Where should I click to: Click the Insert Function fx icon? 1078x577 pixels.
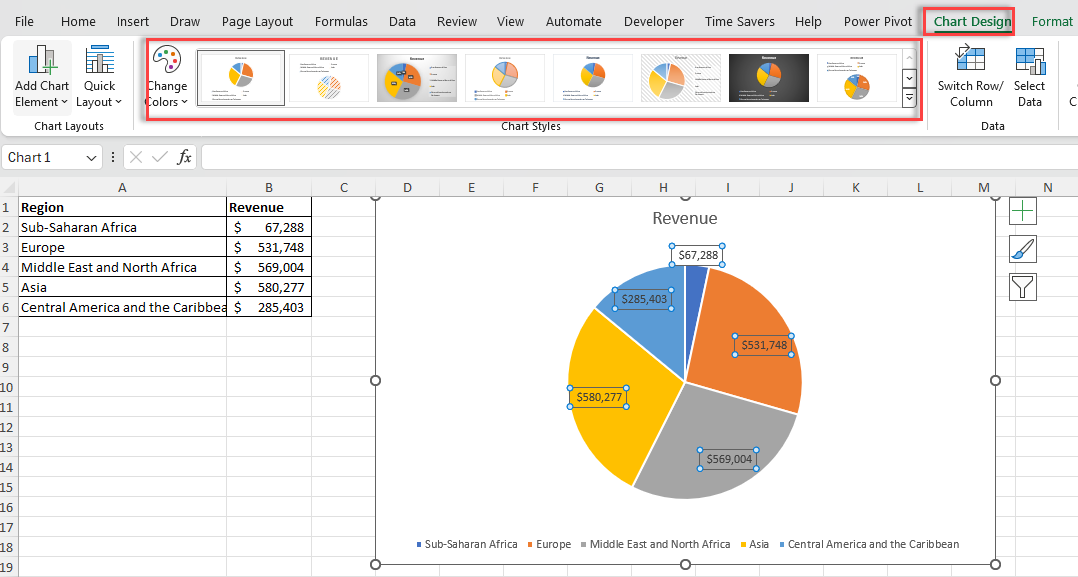[187, 157]
